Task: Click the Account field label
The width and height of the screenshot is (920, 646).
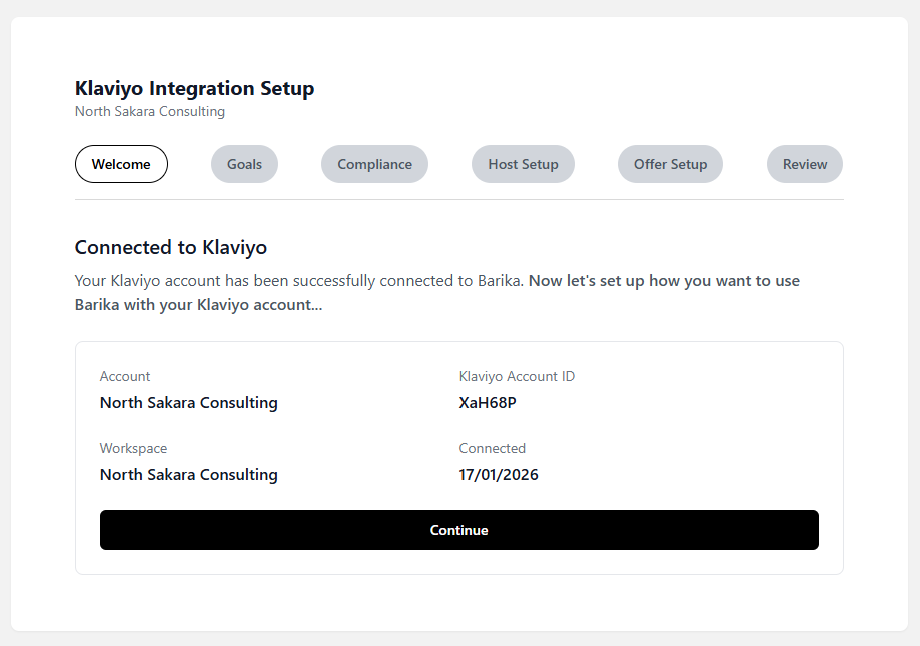Action: (125, 376)
